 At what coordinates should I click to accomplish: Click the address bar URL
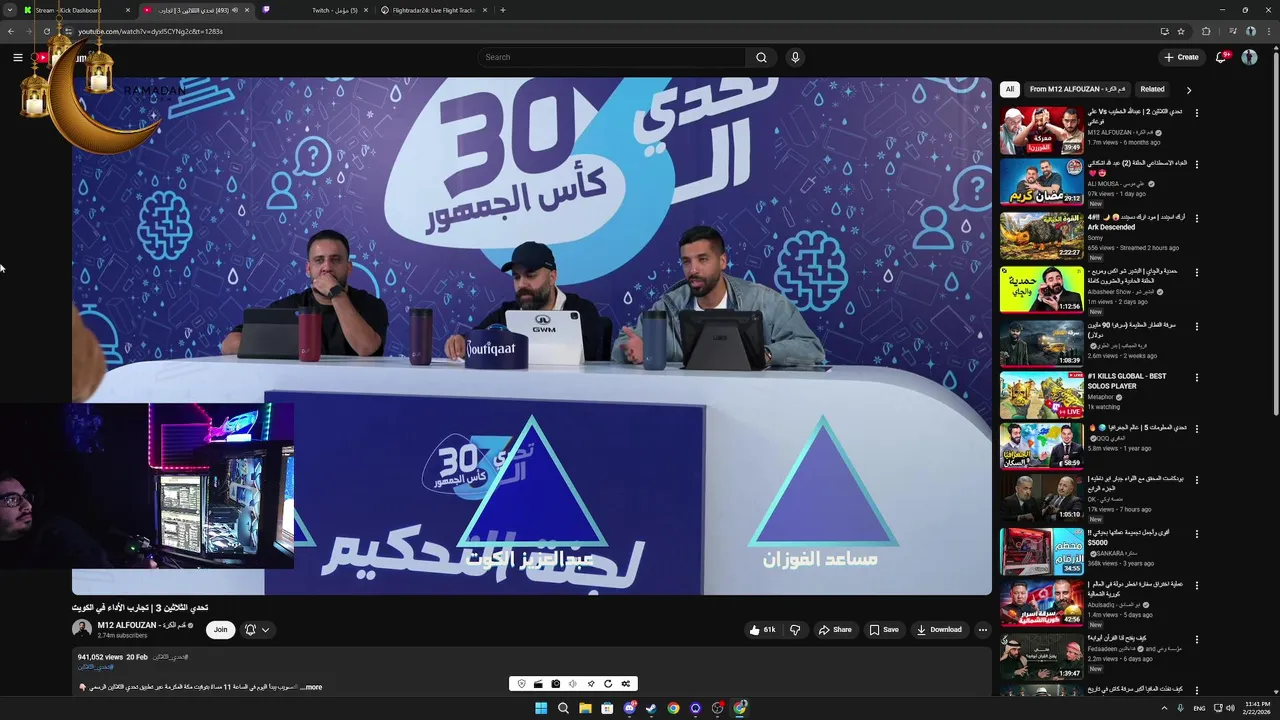[x=150, y=31]
